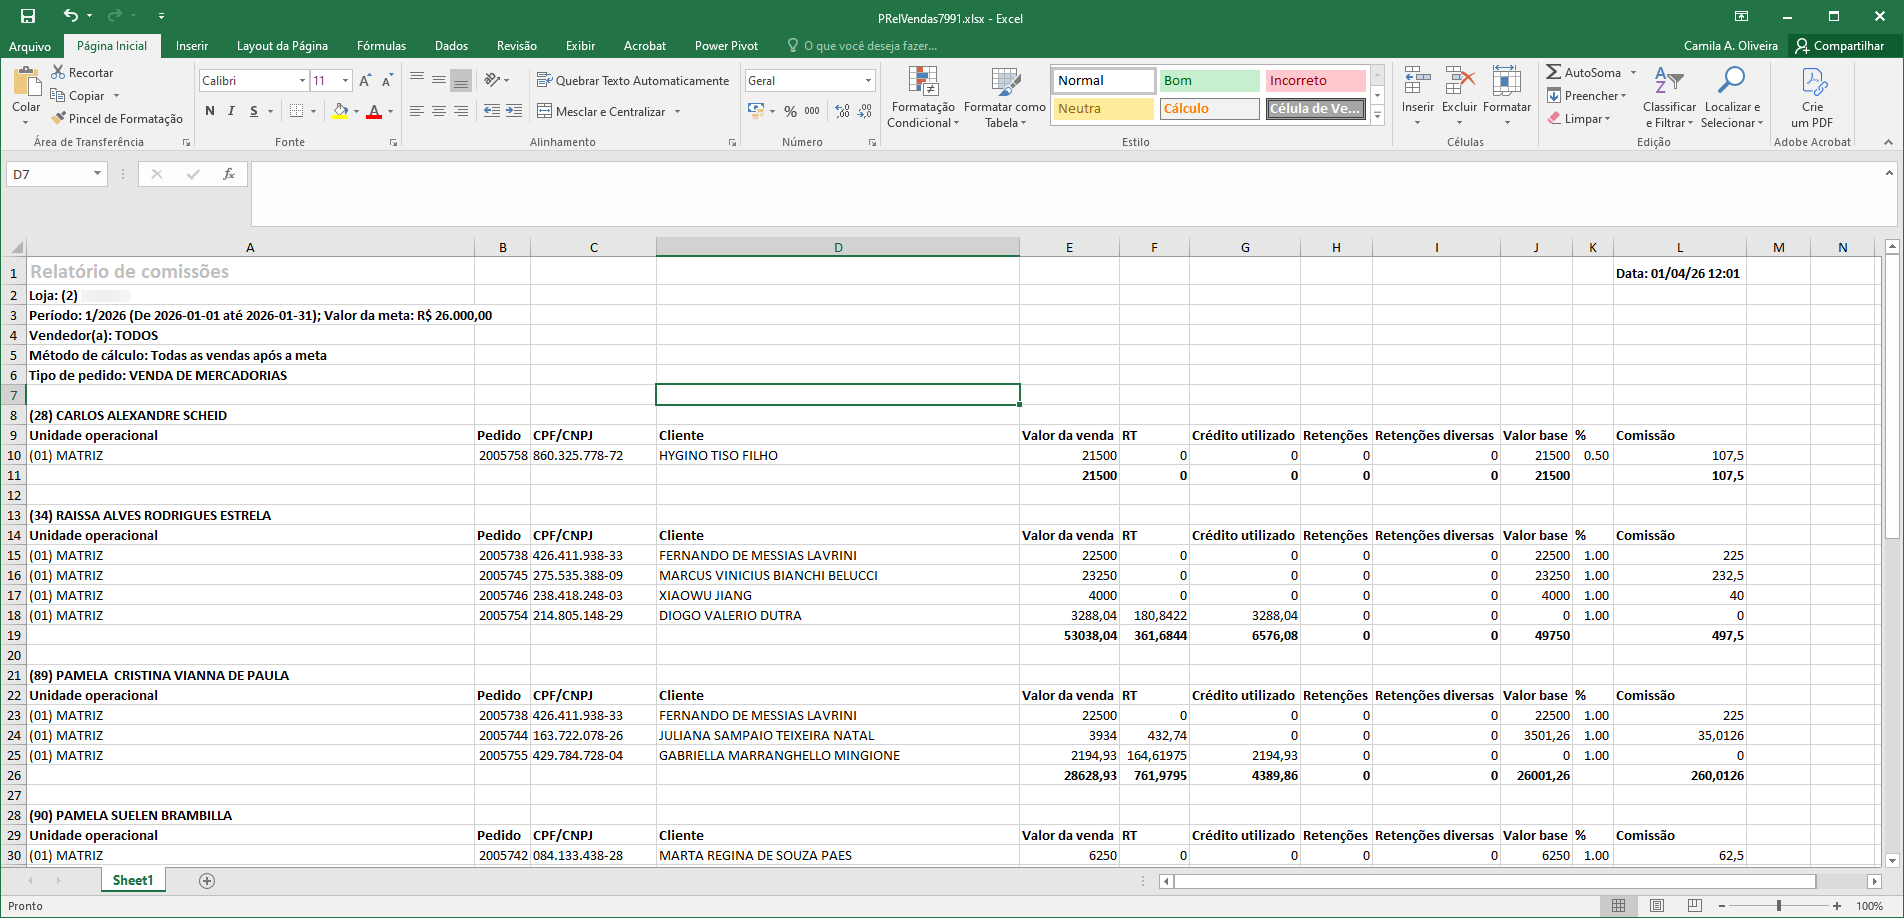
Task: Open the Calibri font name dropdown
Action: pyautogui.click(x=302, y=81)
